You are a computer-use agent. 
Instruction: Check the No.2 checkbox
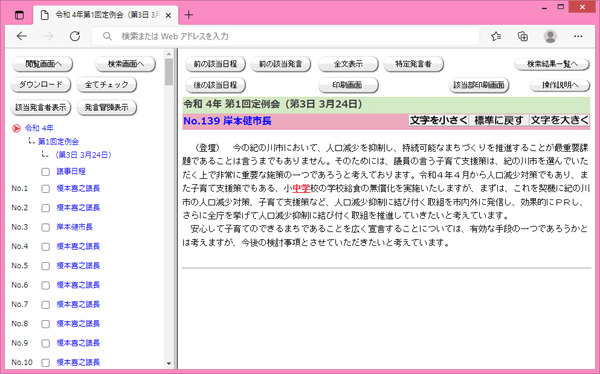pyautogui.click(x=46, y=208)
